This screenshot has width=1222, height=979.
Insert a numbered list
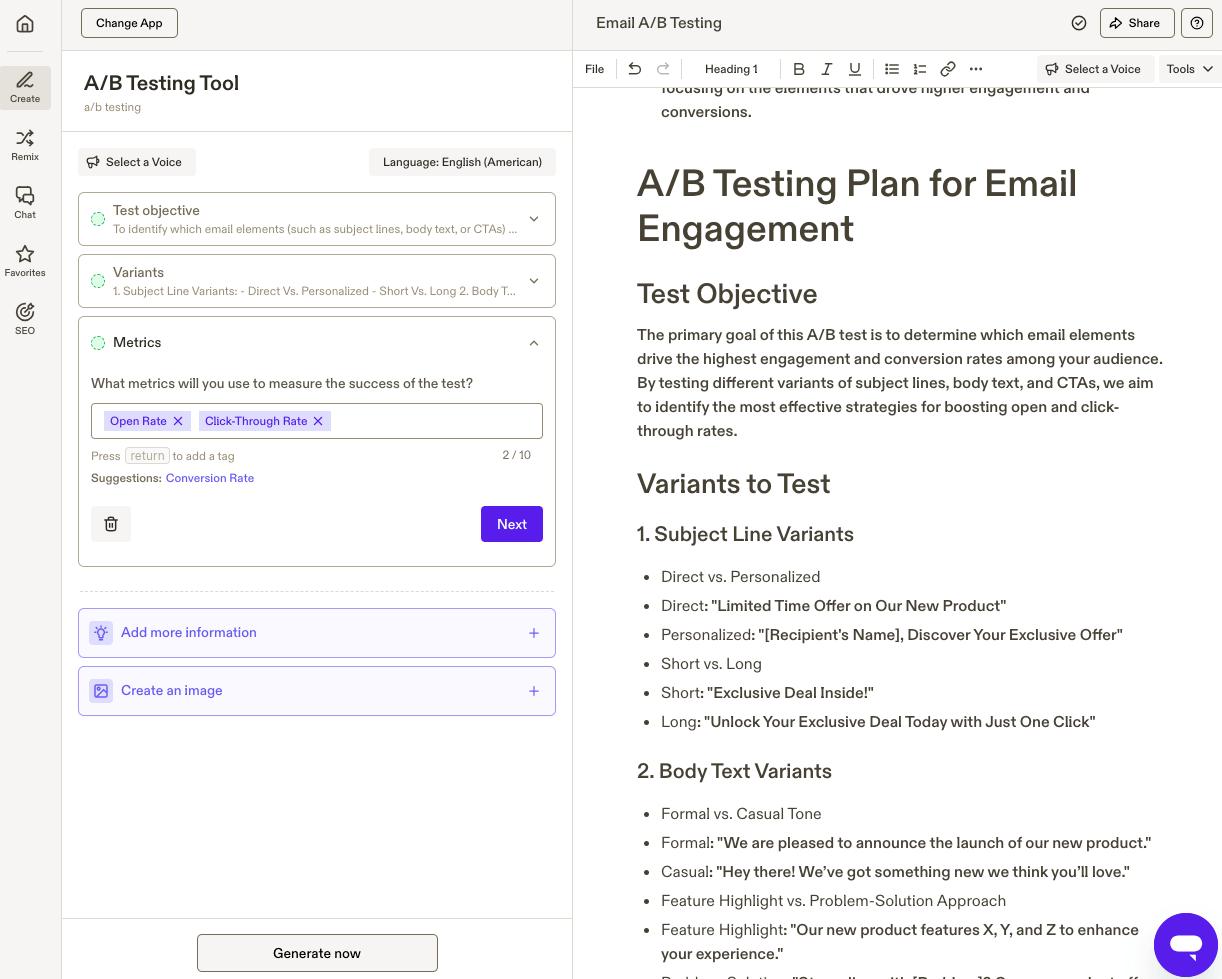pyautogui.click(x=920, y=69)
